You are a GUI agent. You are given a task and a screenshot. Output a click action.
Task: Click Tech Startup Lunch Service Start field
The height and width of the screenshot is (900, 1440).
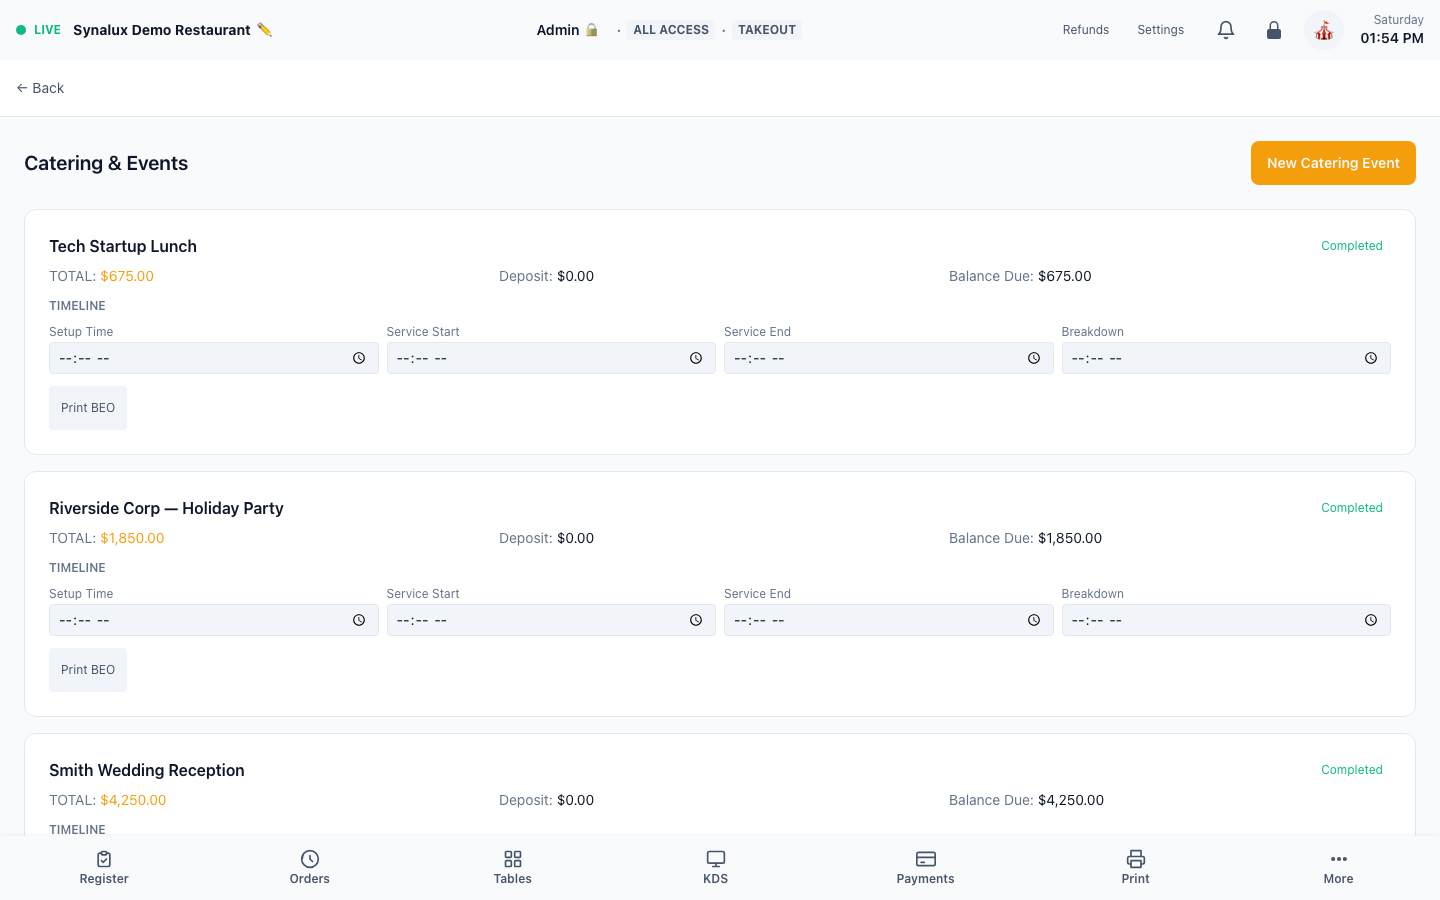coord(551,358)
